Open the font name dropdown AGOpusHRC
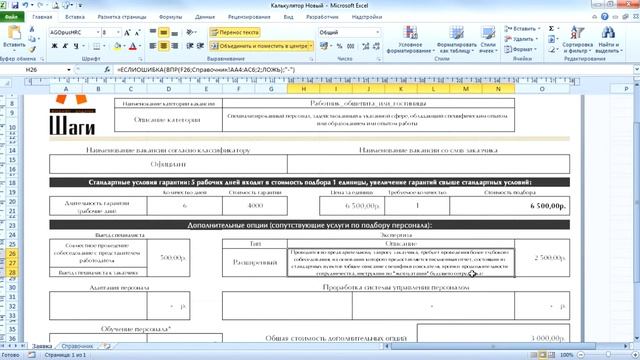 [x=98, y=32]
